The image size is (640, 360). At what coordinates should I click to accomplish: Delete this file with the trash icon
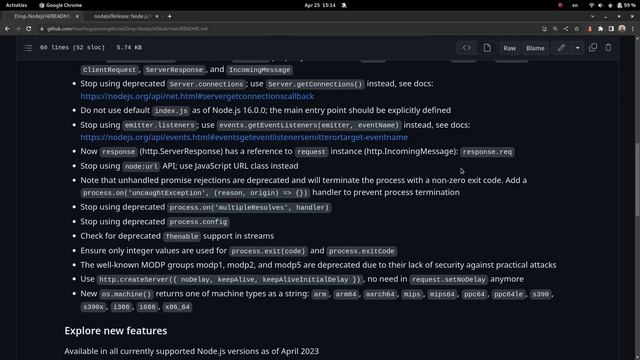point(608,48)
